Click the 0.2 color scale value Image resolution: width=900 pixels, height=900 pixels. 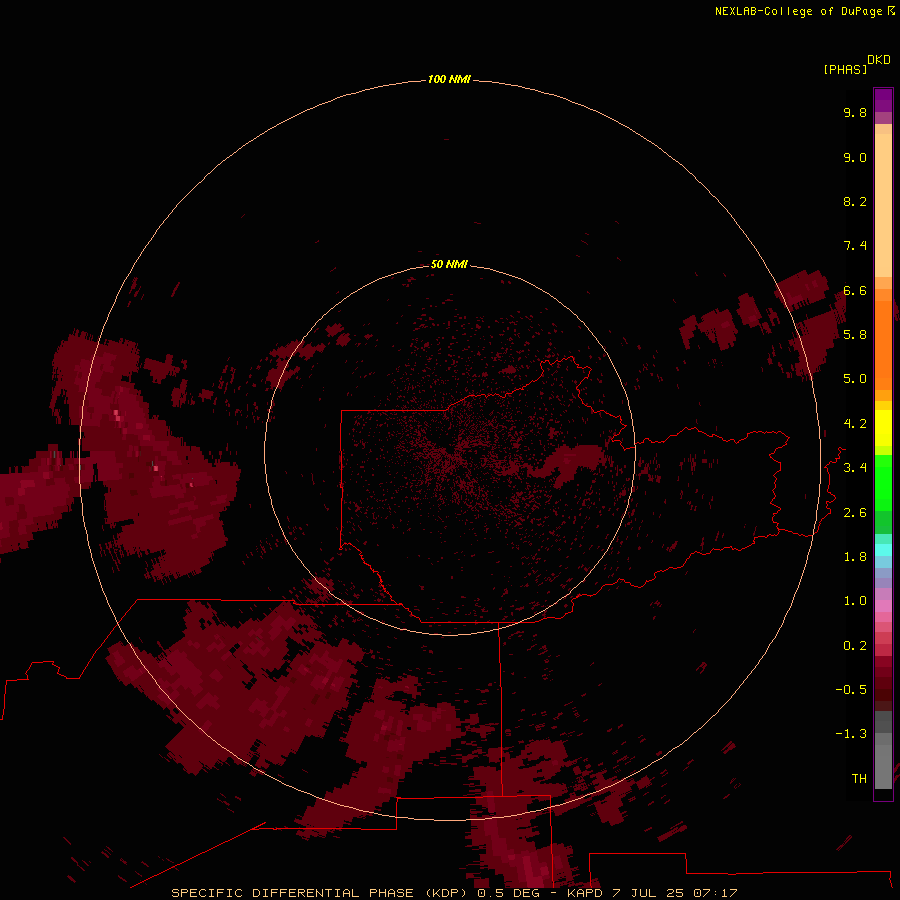pyautogui.click(x=855, y=646)
